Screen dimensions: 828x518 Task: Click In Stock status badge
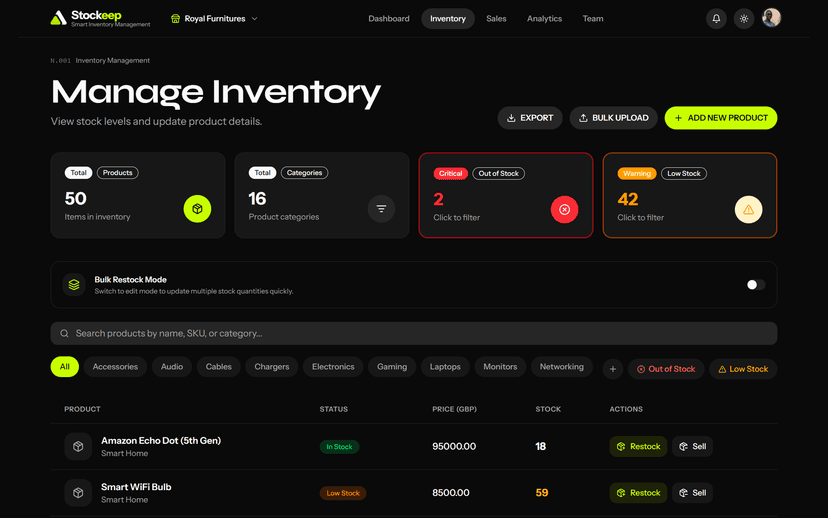point(339,447)
